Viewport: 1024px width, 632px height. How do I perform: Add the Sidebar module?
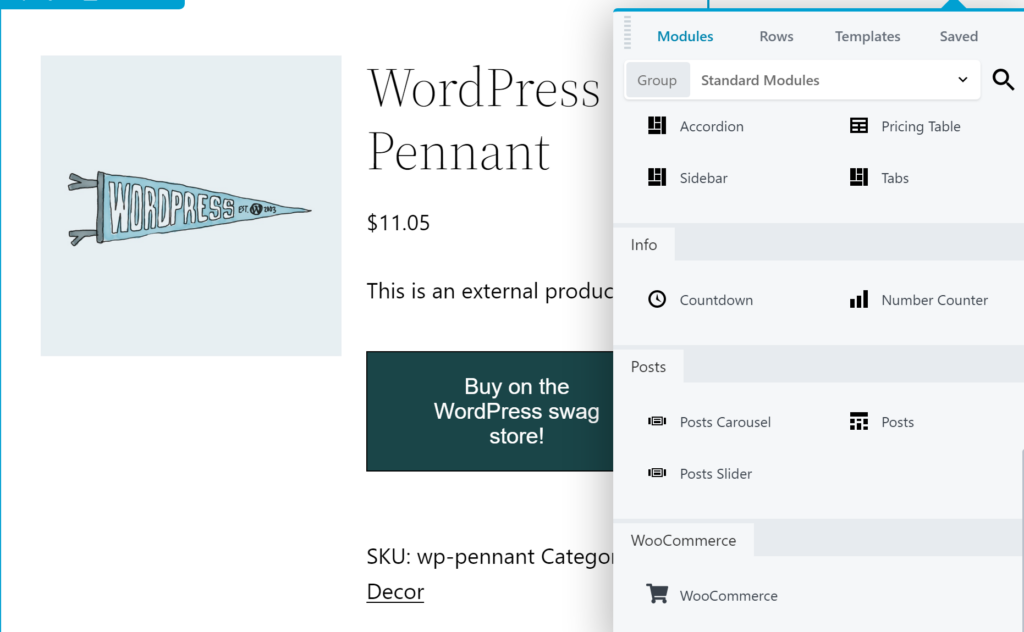coord(703,177)
